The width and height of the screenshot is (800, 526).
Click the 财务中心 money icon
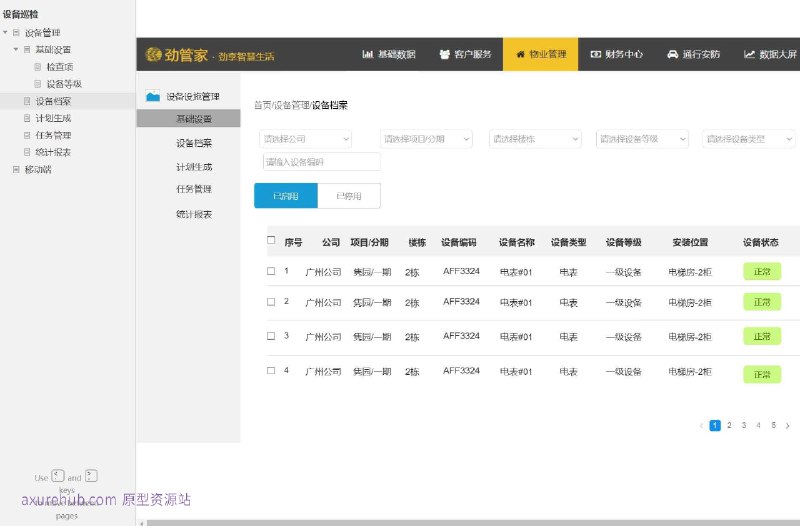coord(595,54)
